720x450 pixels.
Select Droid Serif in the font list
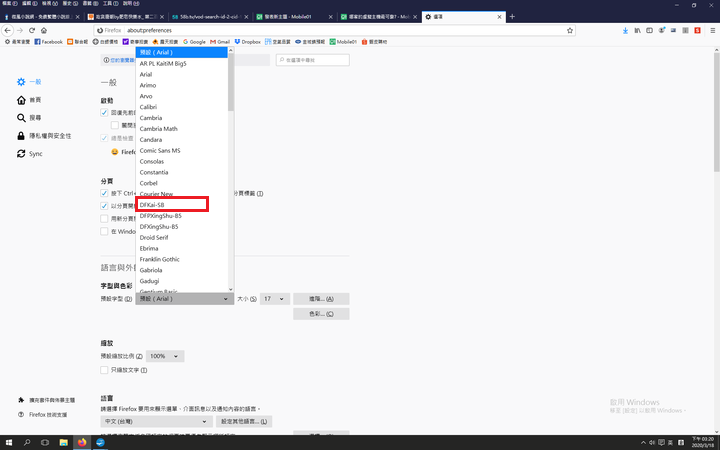coord(182,237)
